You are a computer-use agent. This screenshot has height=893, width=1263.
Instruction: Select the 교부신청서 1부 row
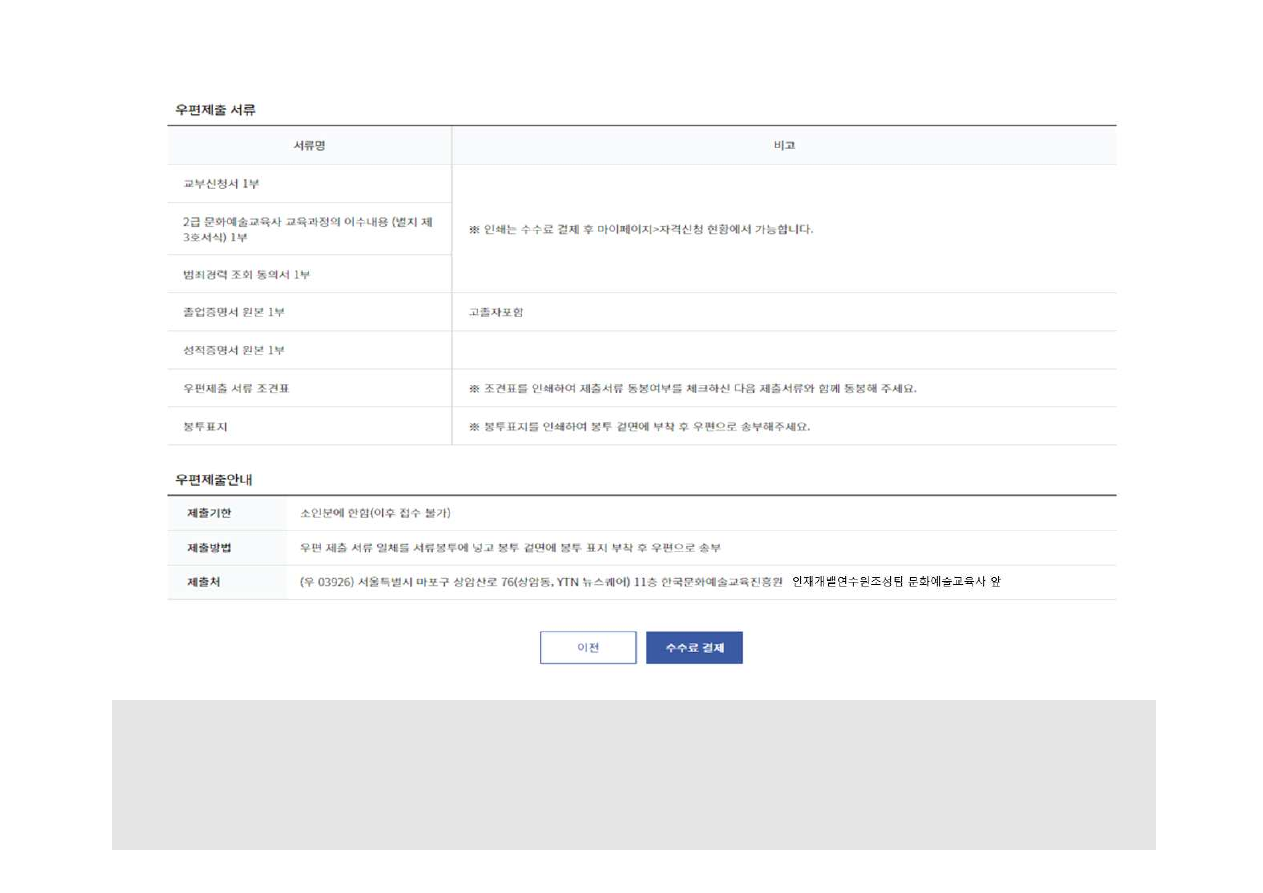221,184
